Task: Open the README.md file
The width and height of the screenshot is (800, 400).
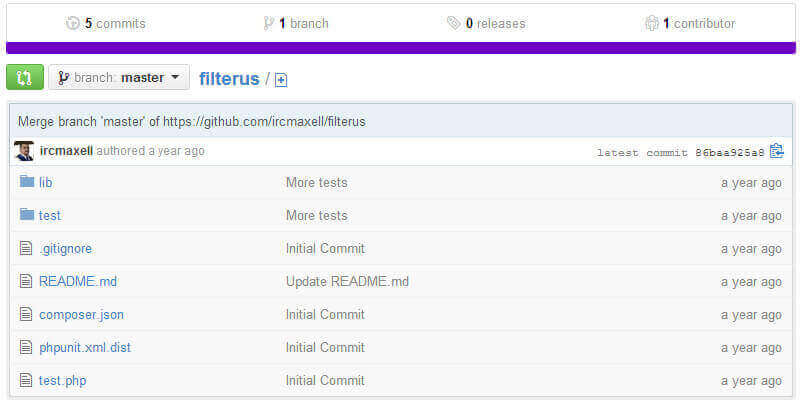Action: tap(78, 281)
